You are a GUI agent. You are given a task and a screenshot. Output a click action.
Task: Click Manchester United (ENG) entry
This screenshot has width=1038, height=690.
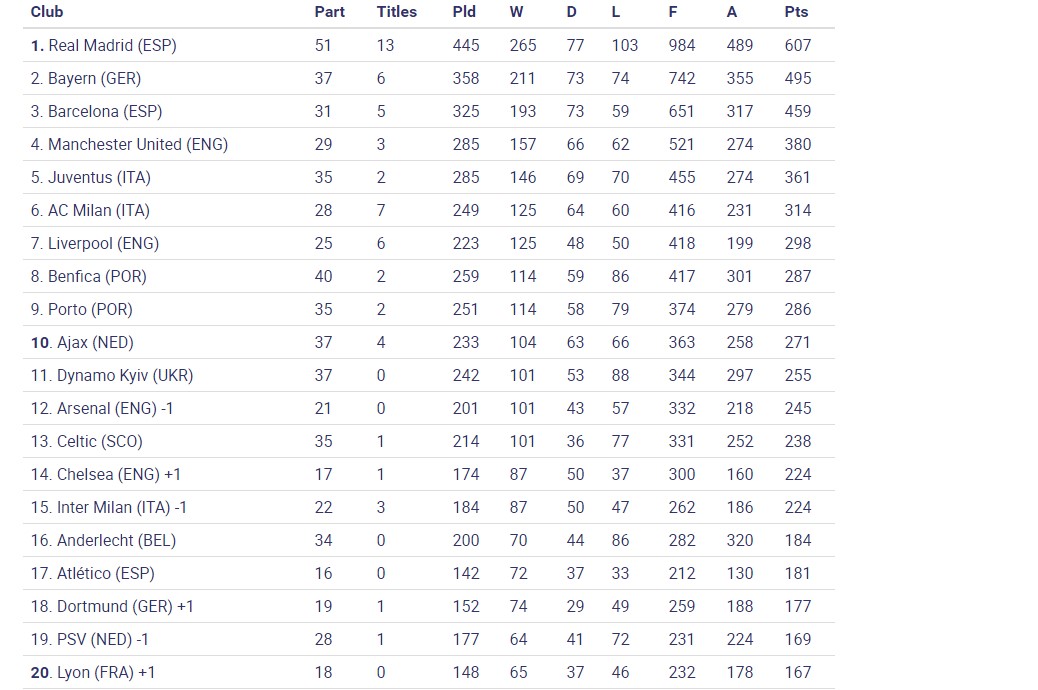[138, 144]
